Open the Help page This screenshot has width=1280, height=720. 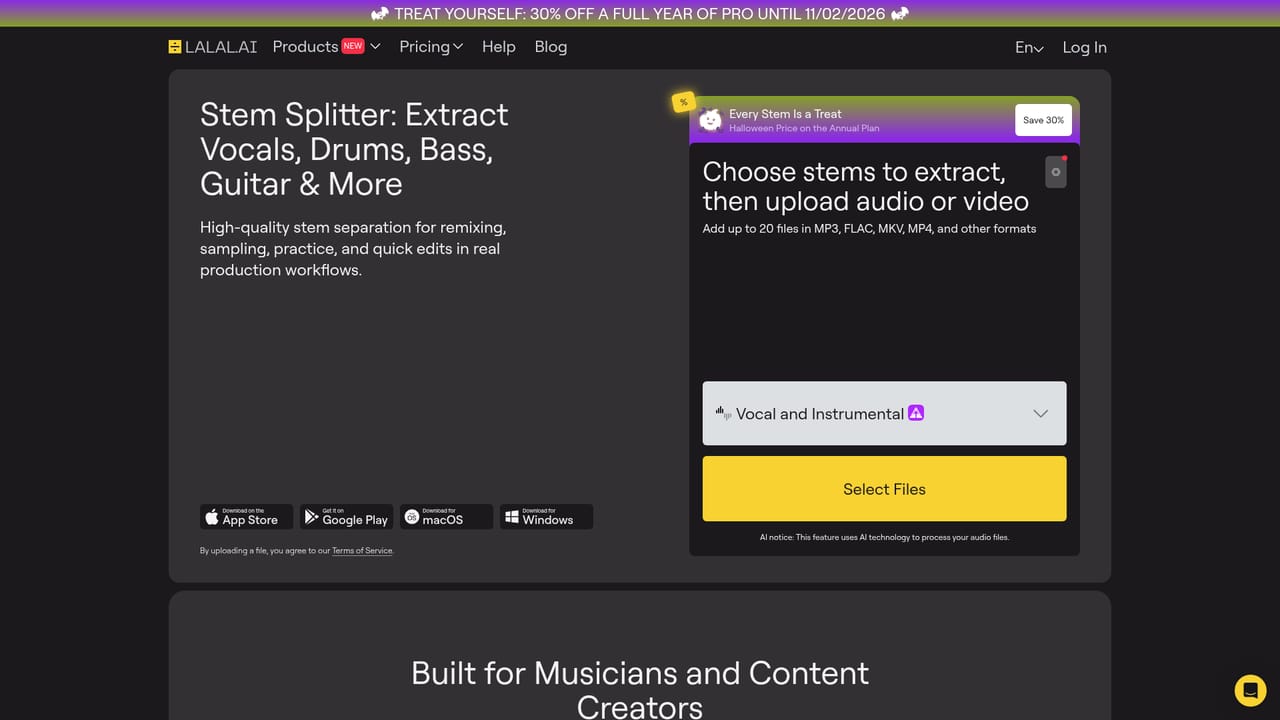click(x=499, y=47)
